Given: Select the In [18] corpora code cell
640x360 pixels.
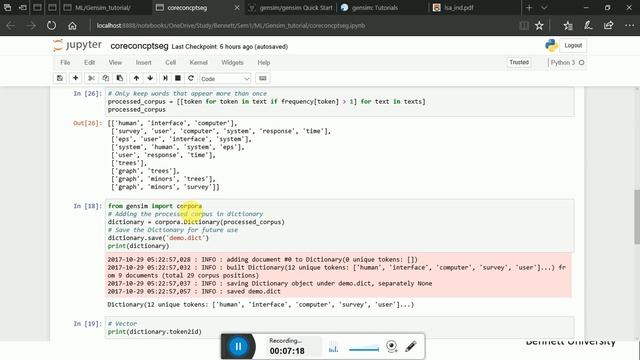Looking at the screenshot, I should [340, 226].
